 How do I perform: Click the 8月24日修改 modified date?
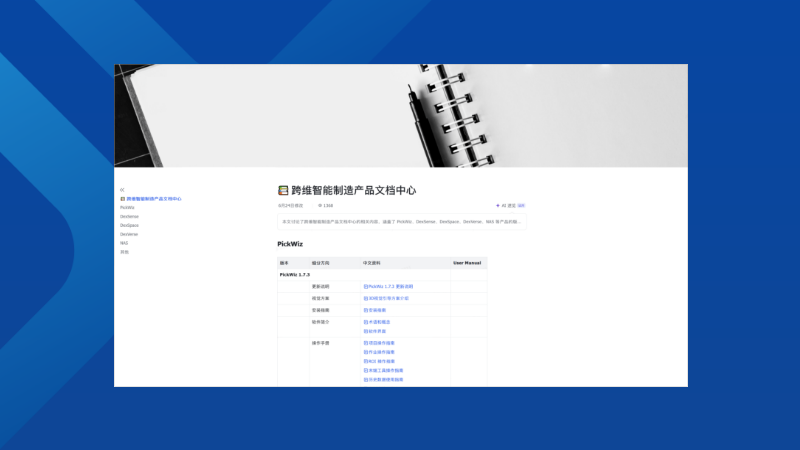[290, 206]
